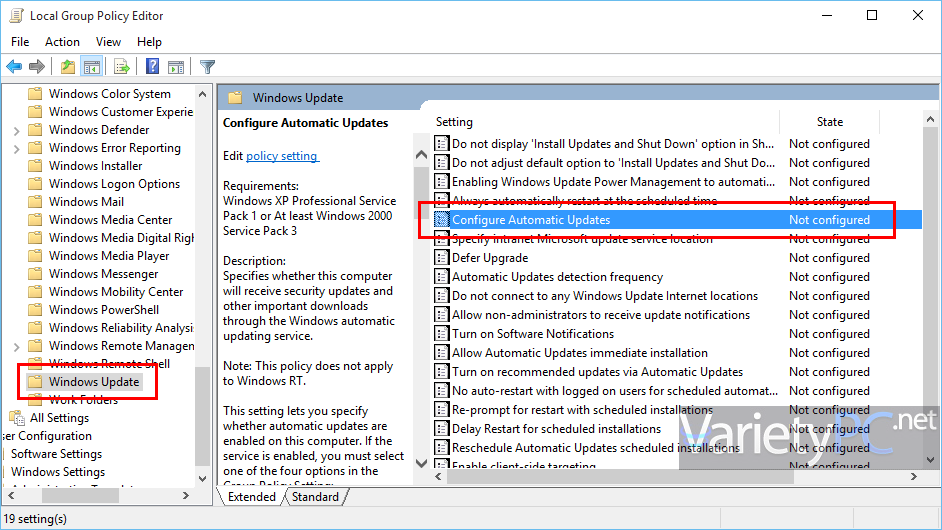Click the settings list scroll-down arrow
942x530 pixels.
[421, 463]
